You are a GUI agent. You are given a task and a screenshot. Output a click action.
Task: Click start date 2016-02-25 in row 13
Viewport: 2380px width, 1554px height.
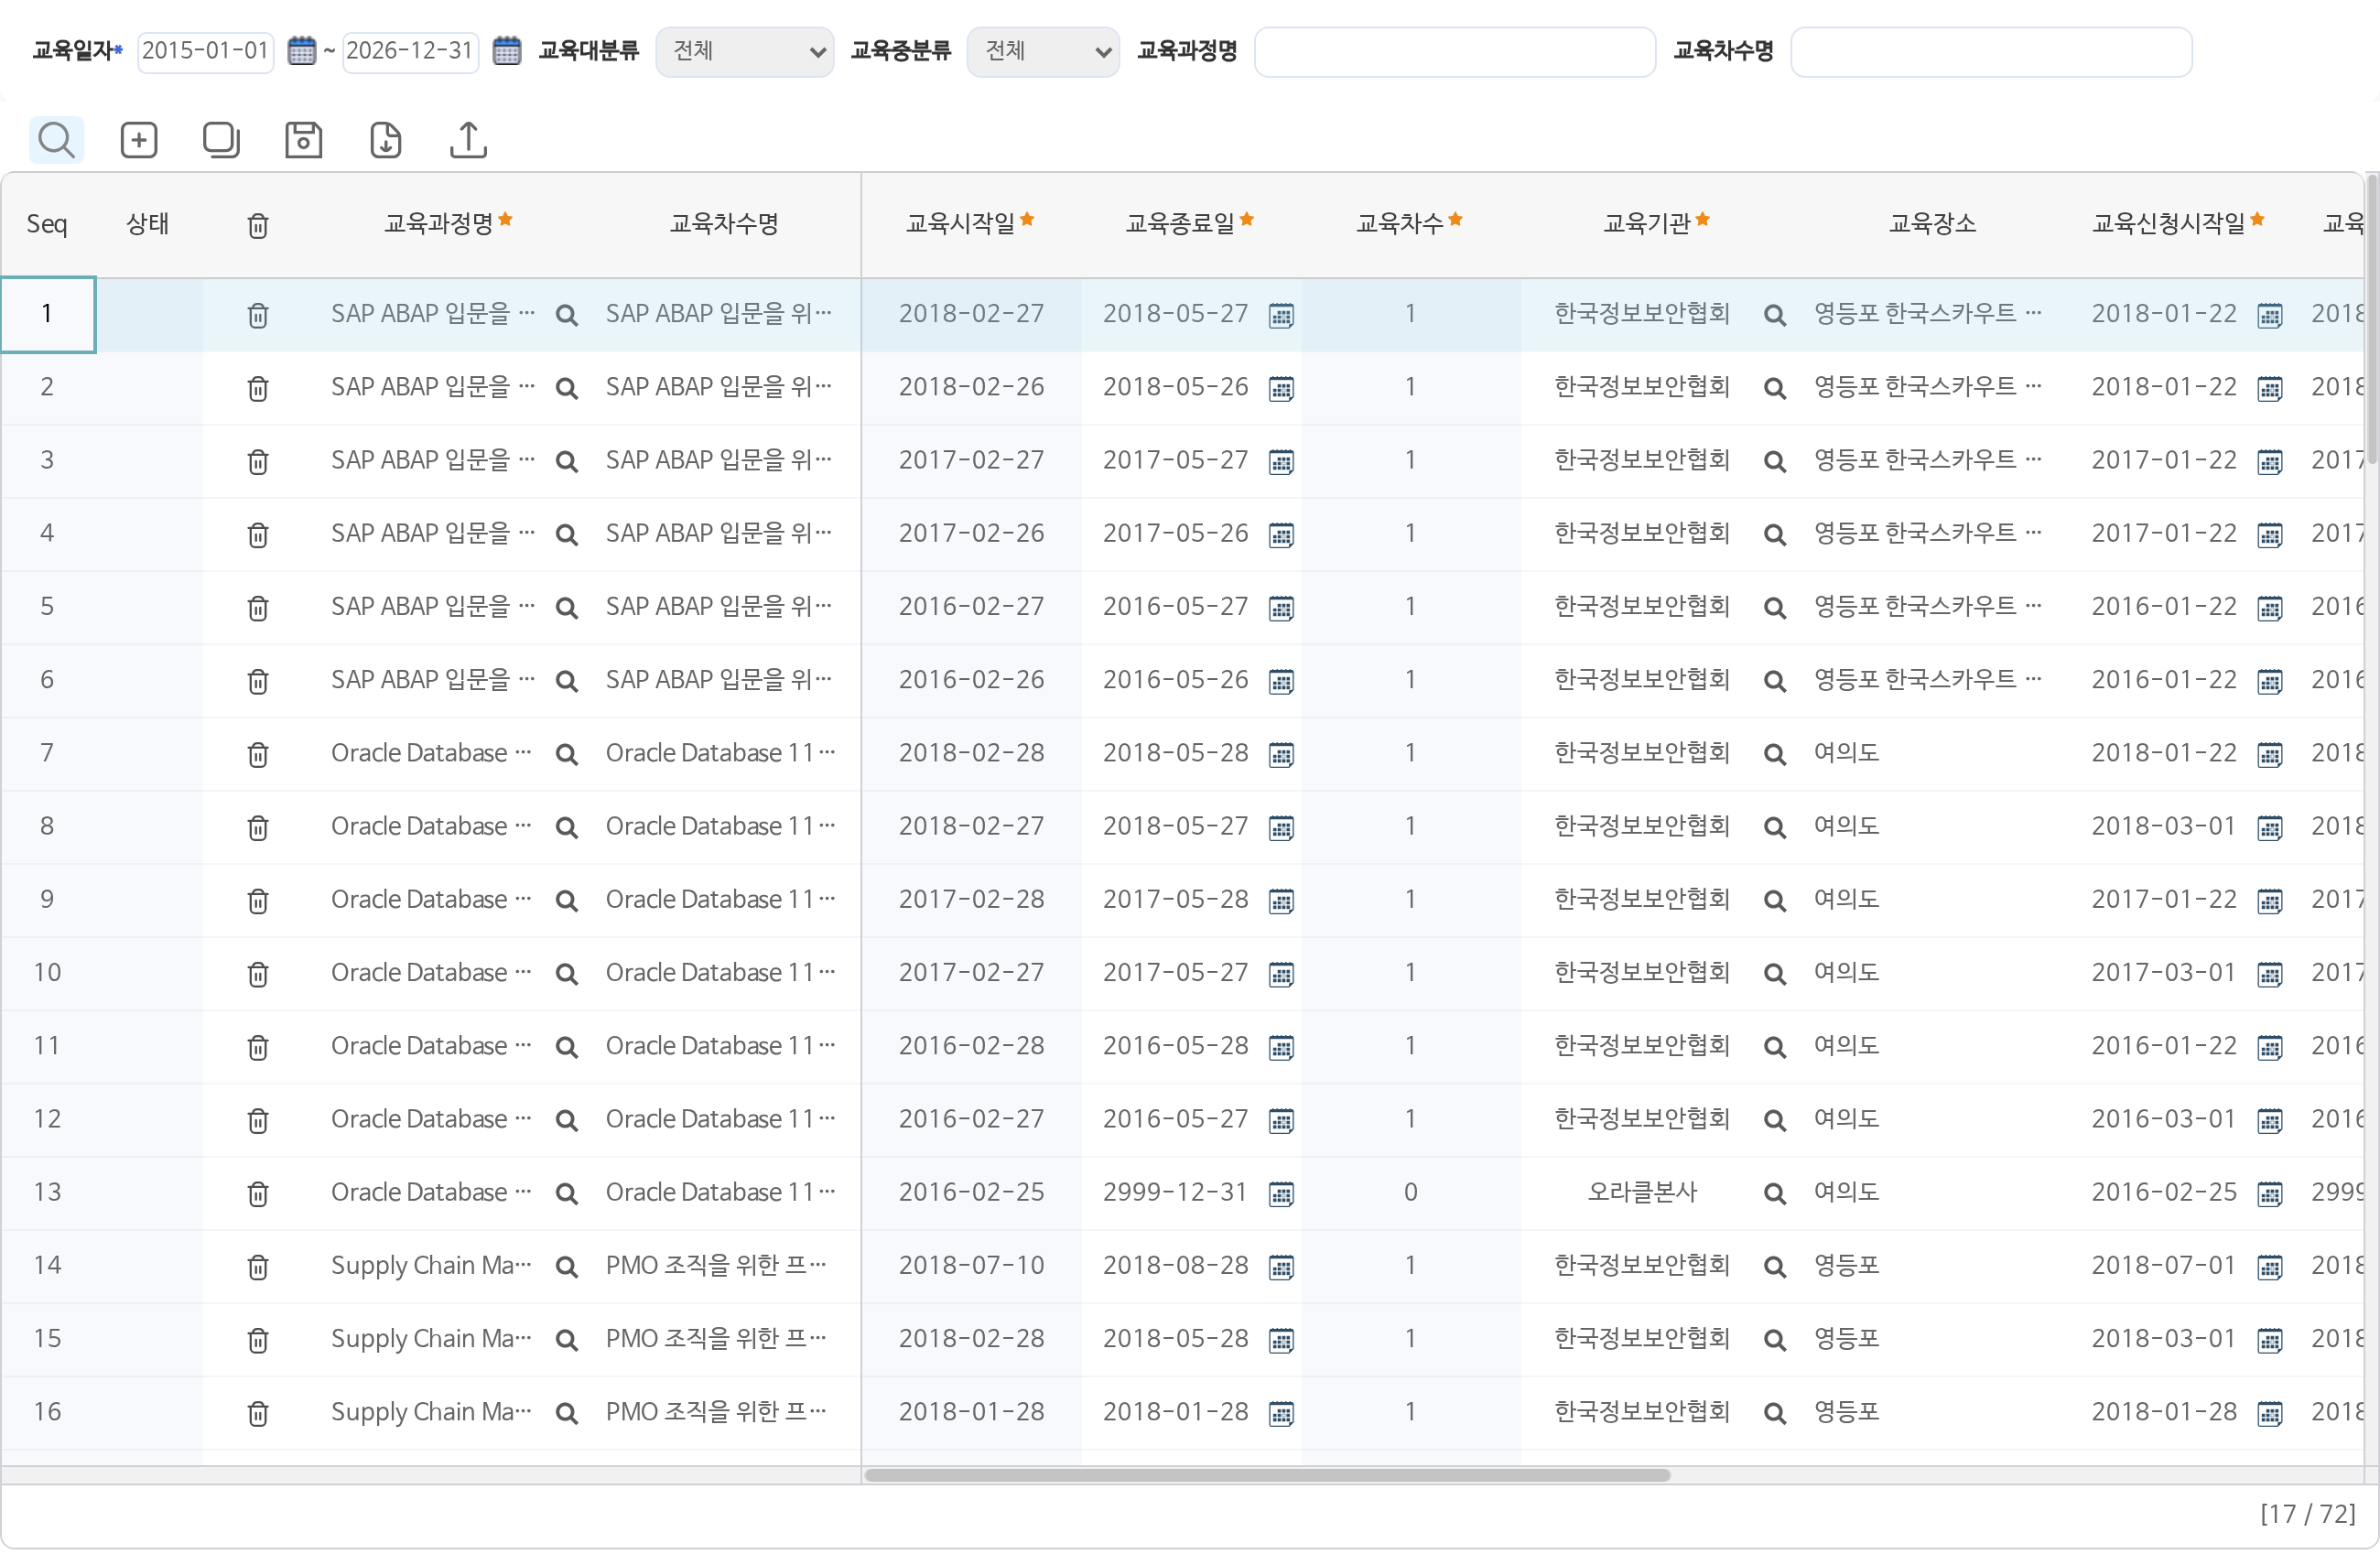971,1193
